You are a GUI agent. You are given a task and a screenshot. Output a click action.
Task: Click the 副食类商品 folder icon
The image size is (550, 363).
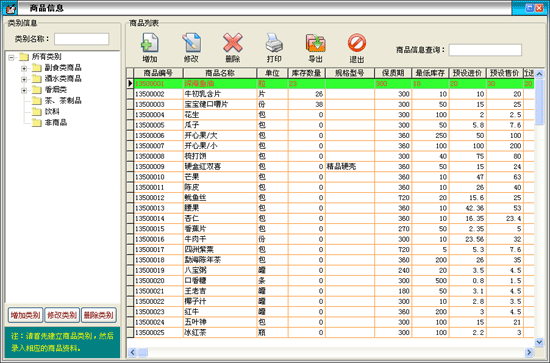37,68
